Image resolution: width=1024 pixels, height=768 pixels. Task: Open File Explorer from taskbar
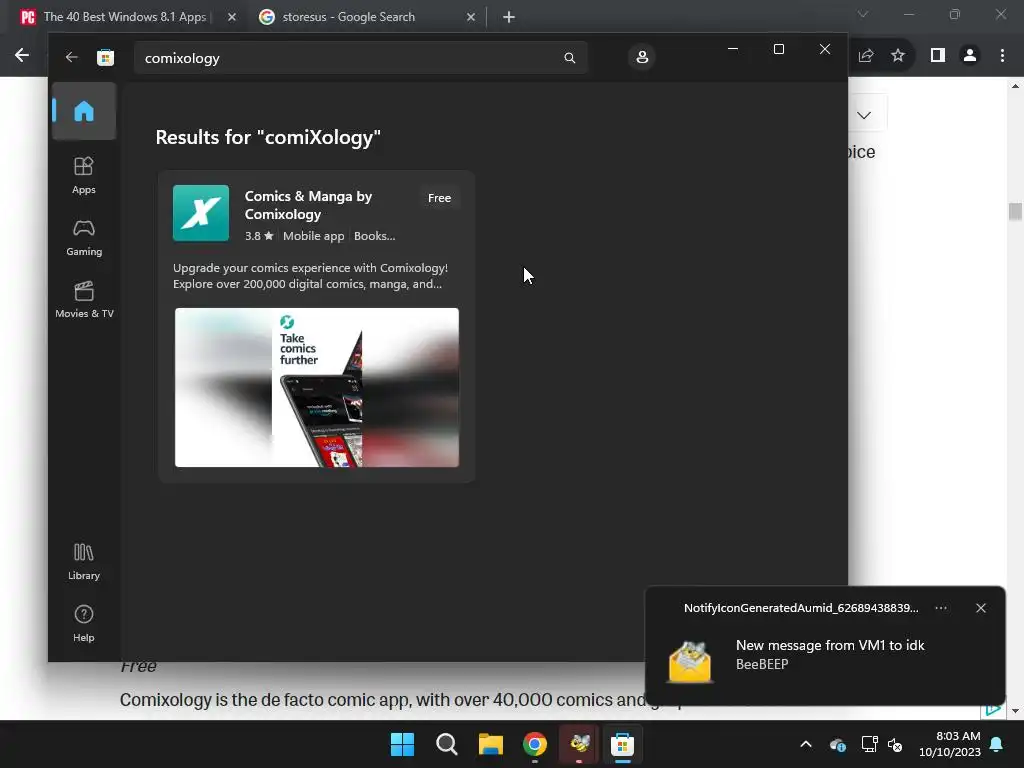click(x=490, y=744)
